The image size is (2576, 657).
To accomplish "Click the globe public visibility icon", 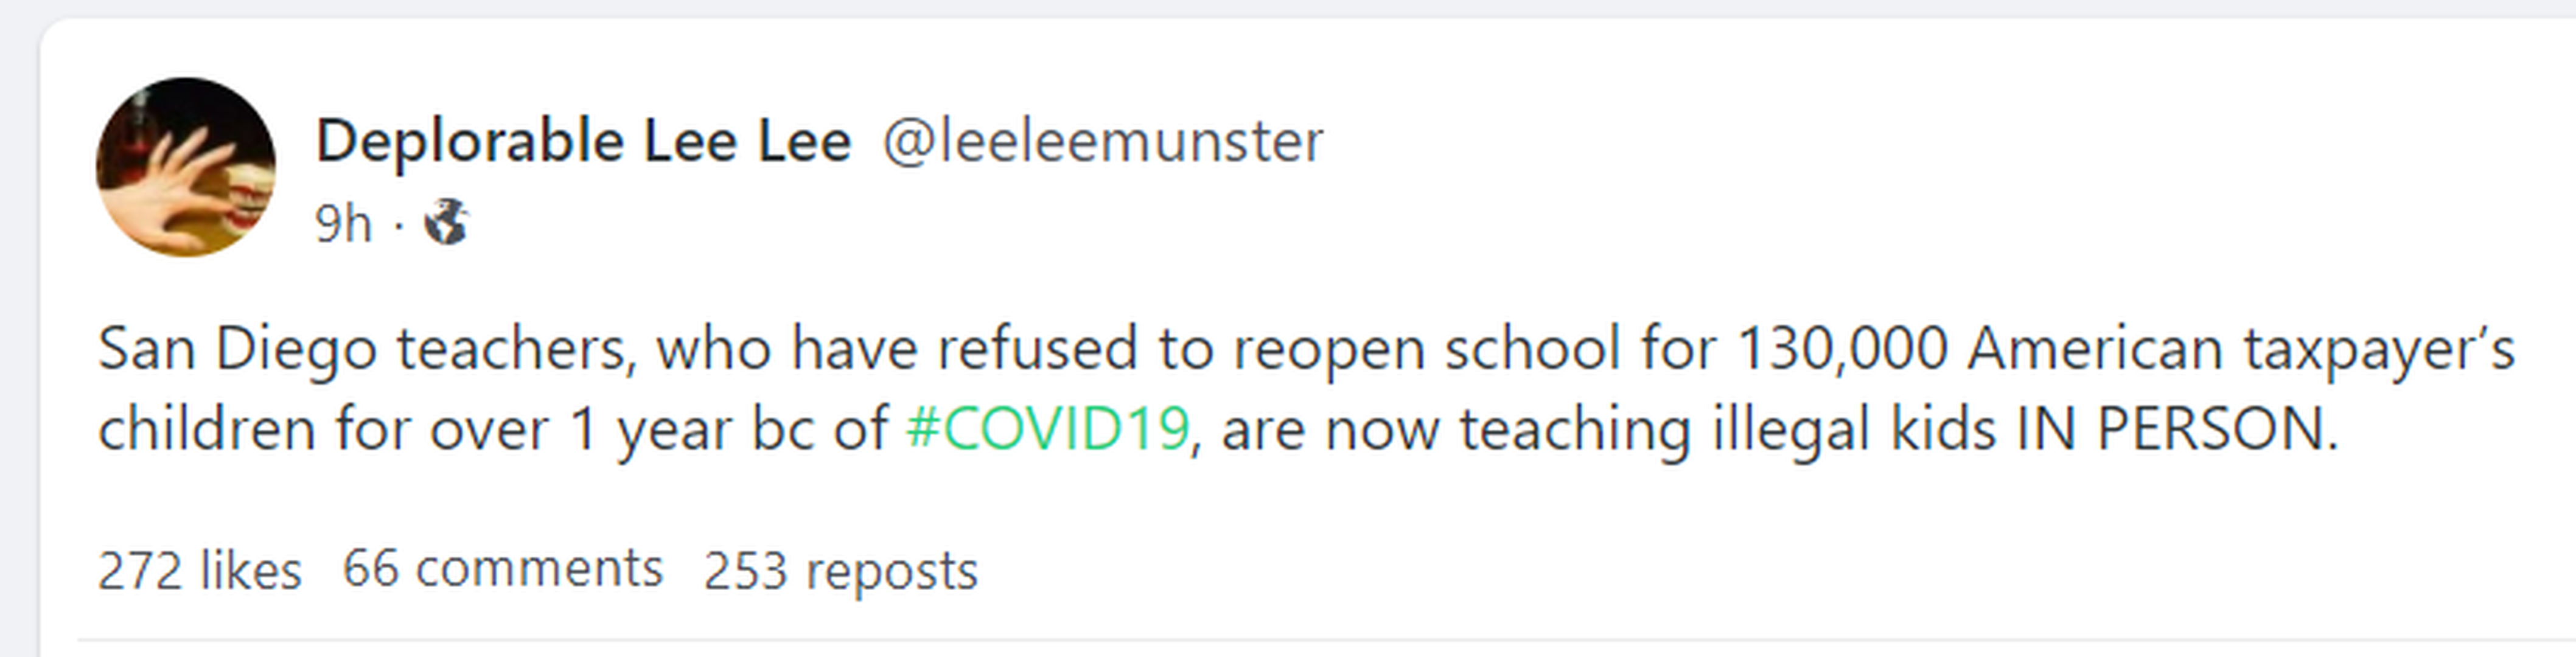I will coord(446,222).
